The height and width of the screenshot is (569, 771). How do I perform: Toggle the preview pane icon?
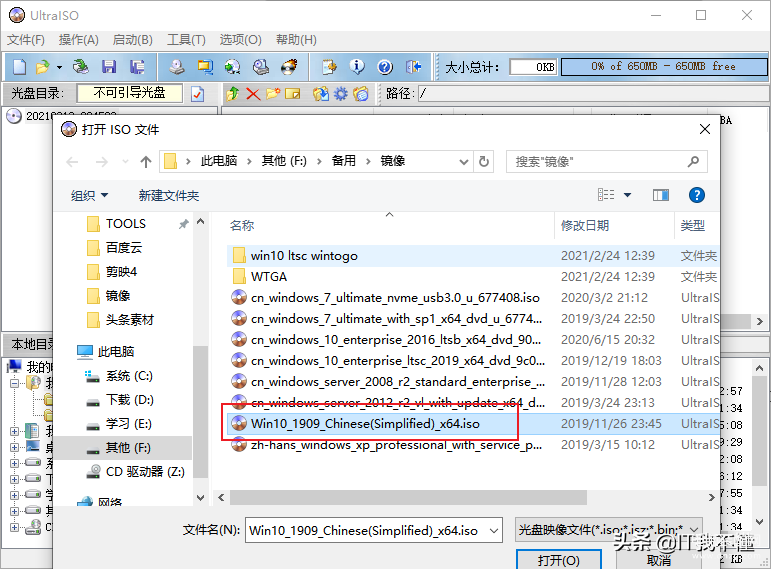661,195
